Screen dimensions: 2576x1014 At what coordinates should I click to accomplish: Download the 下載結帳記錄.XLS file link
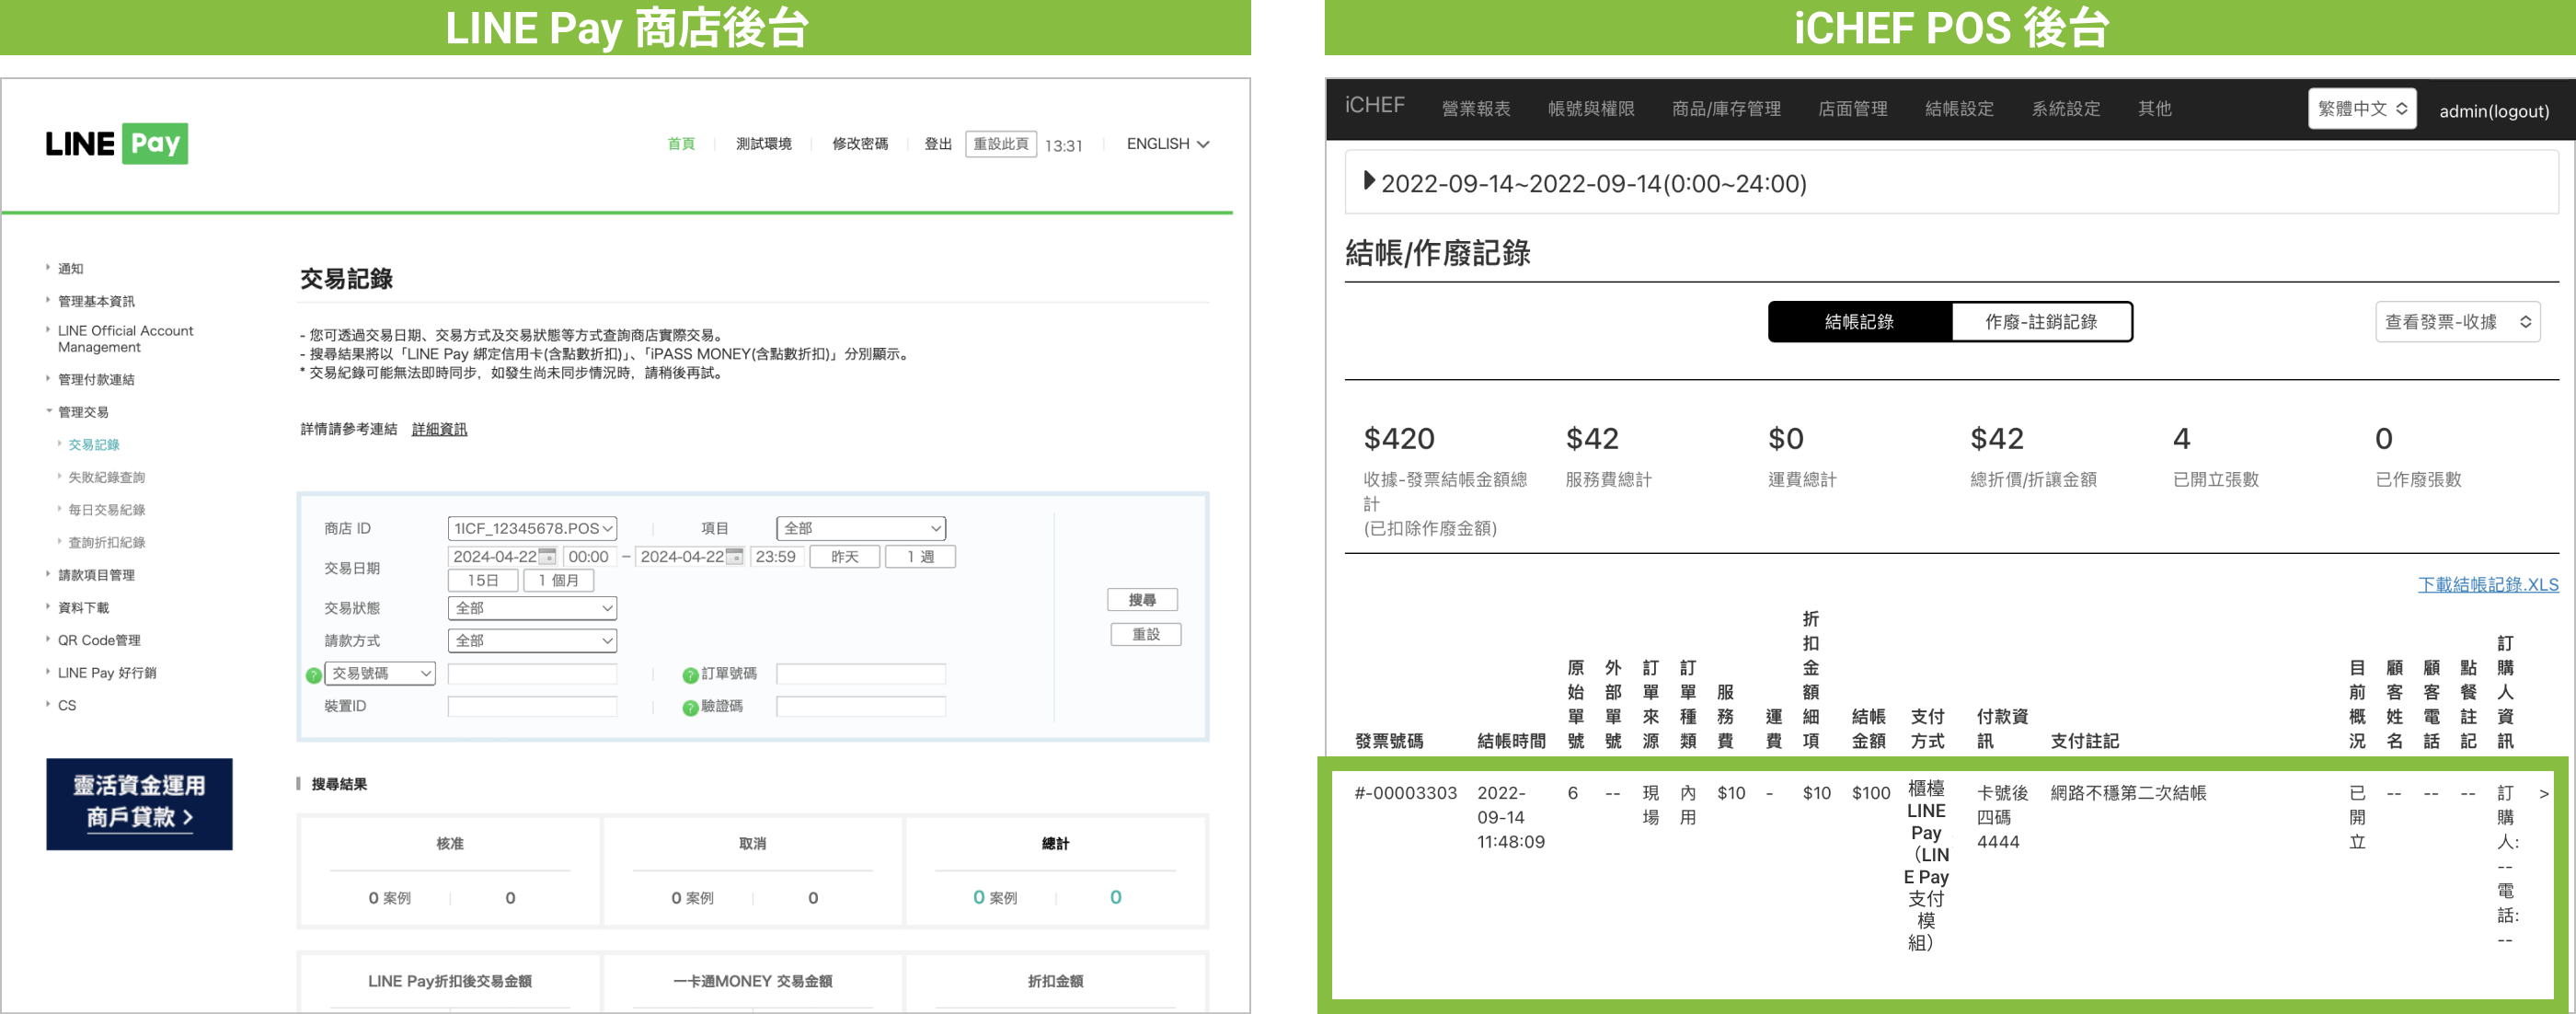(x=2487, y=585)
